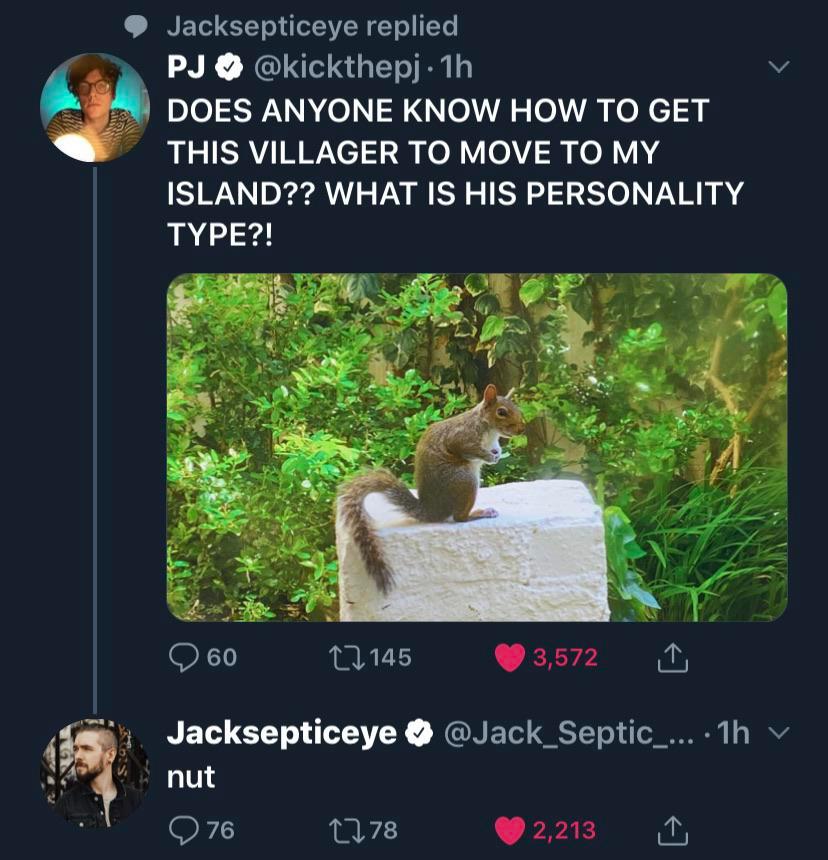Image resolution: width=828 pixels, height=860 pixels.
Task: Open options chevron on PJ's tweet
Action: (777, 68)
